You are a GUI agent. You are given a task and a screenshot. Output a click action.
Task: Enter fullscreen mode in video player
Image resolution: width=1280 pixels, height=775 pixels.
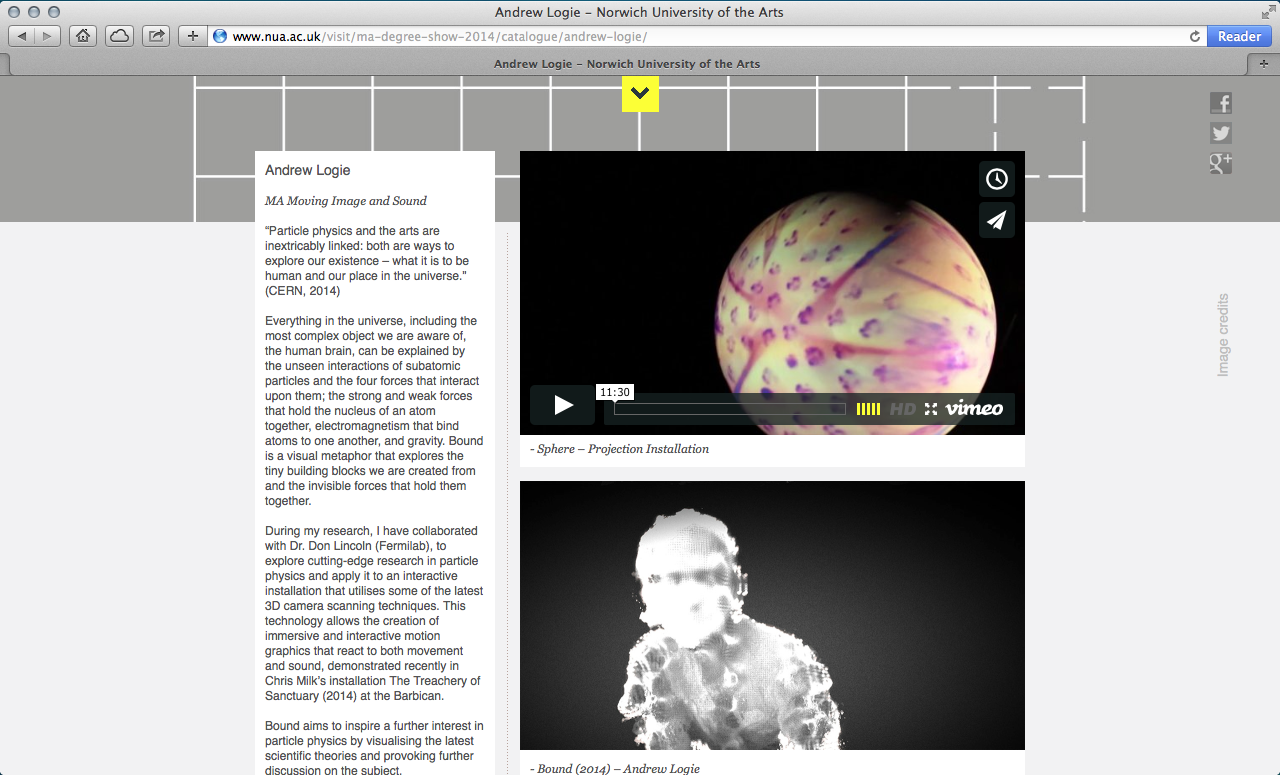coord(931,408)
